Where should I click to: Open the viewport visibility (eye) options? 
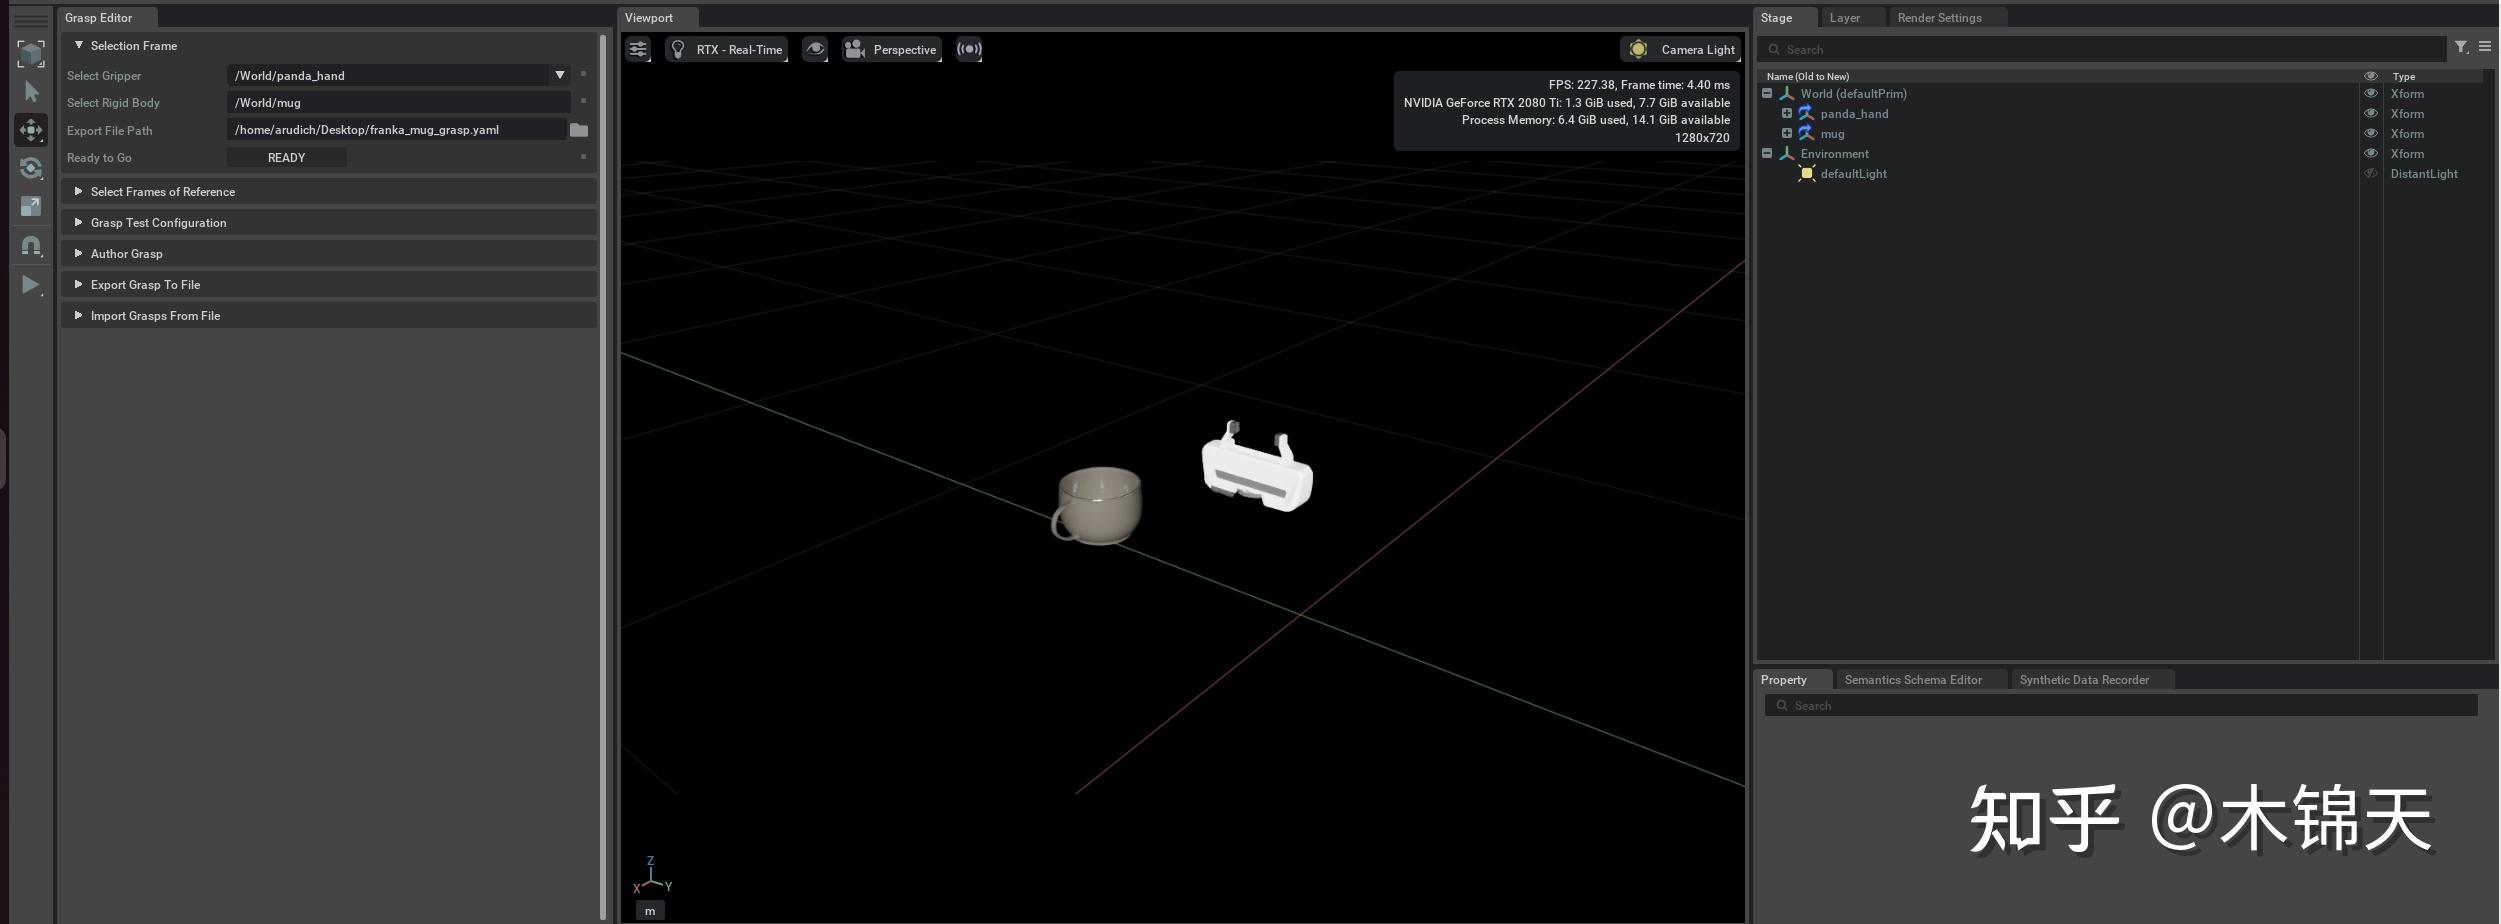(x=815, y=48)
